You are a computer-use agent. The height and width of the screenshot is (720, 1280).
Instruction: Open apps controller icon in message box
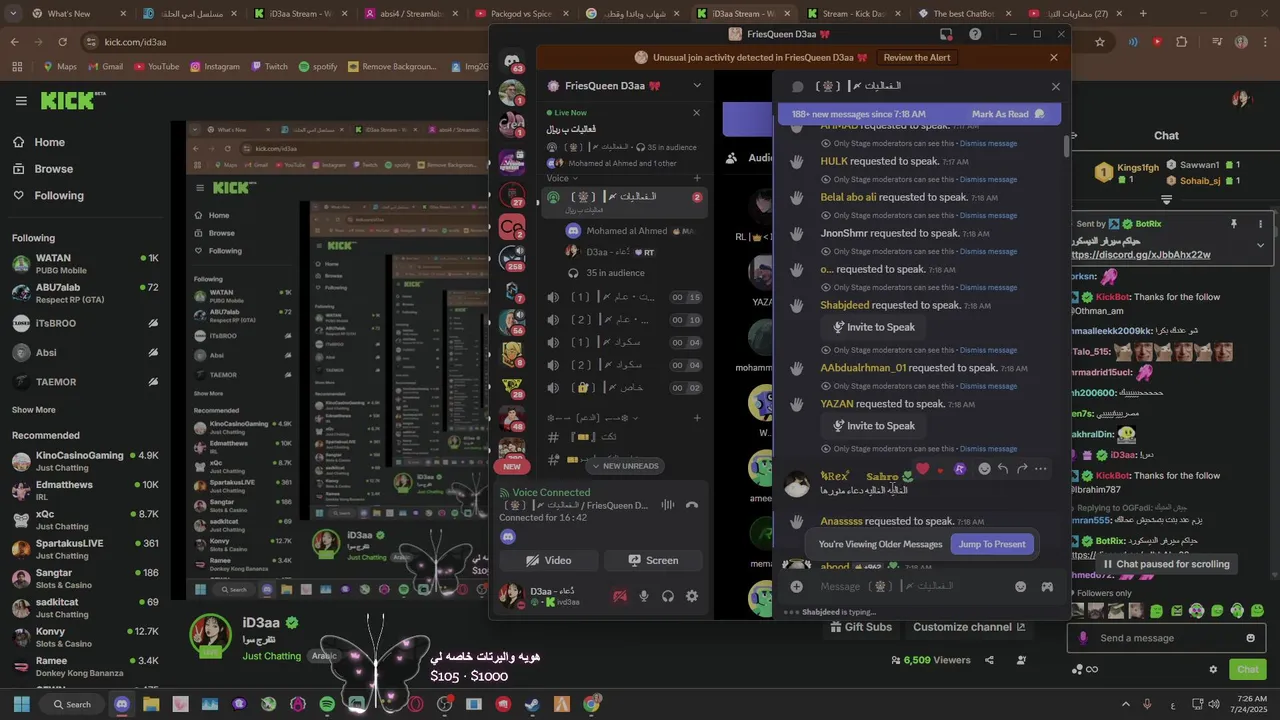(x=1047, y=586)
